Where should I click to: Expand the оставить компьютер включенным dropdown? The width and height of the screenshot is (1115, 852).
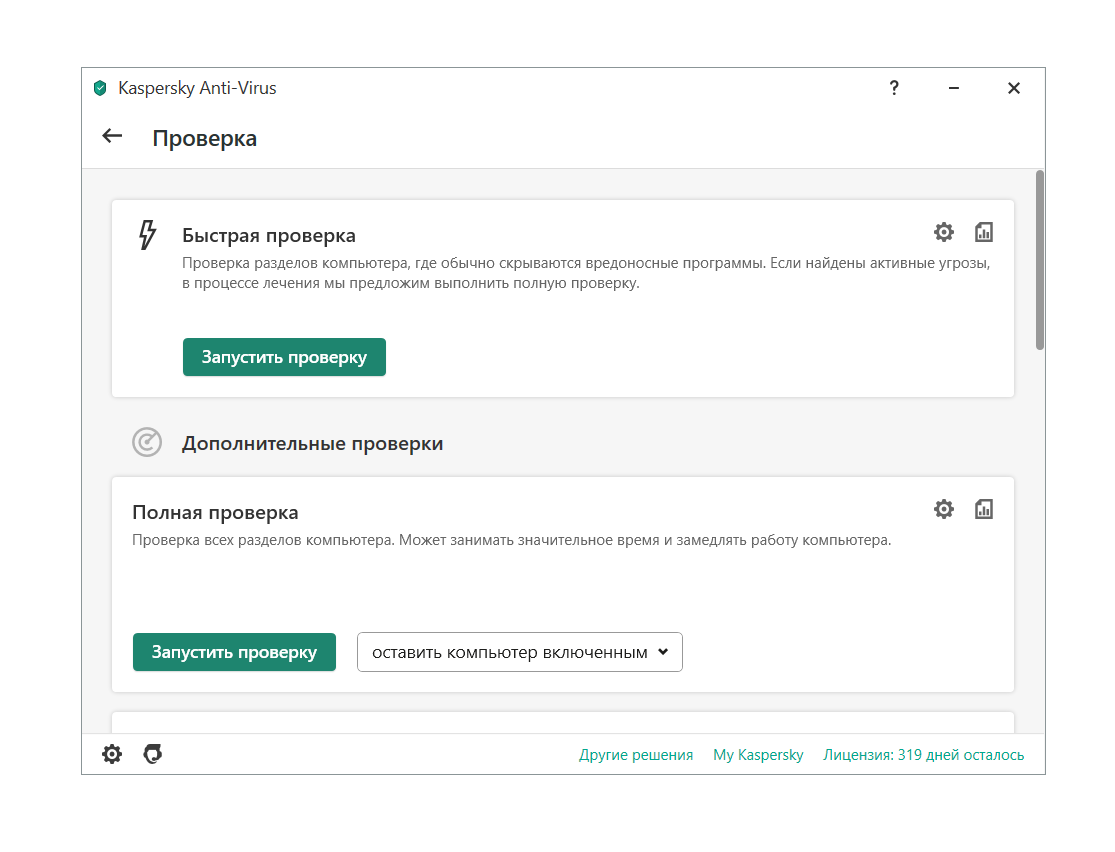(x=520, y=652)
